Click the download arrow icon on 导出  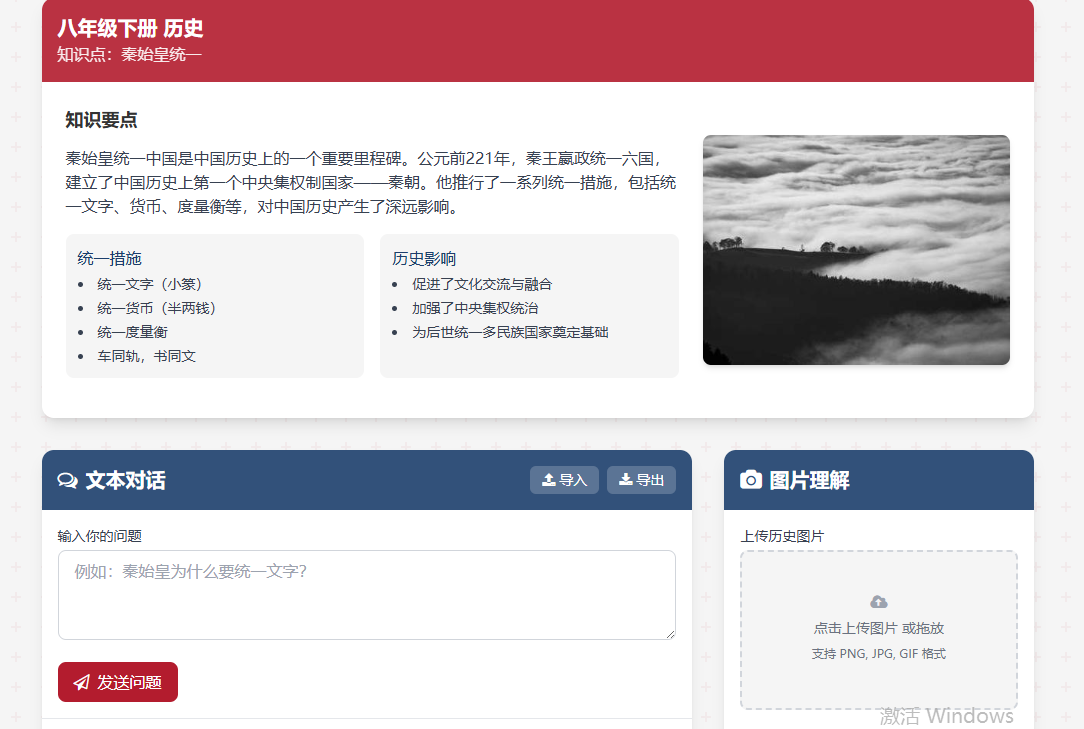[626, 480]
